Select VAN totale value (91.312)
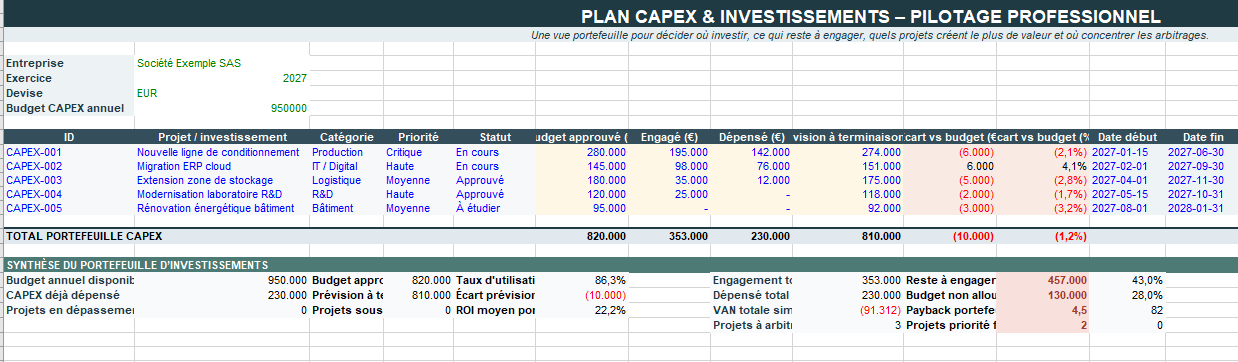This screenshot has height=362, width=1238. [848, 310]
